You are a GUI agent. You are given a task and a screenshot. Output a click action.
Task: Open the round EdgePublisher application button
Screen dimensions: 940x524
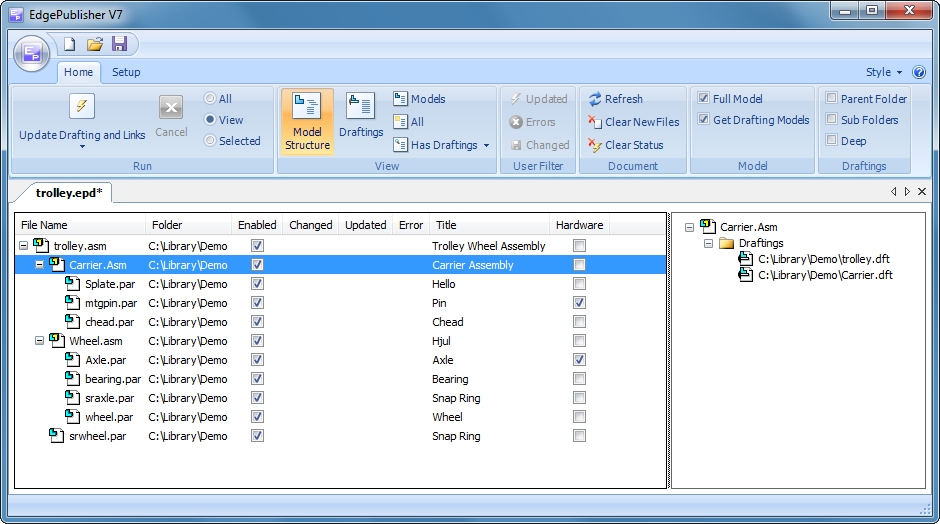click(x=32, y=53)
